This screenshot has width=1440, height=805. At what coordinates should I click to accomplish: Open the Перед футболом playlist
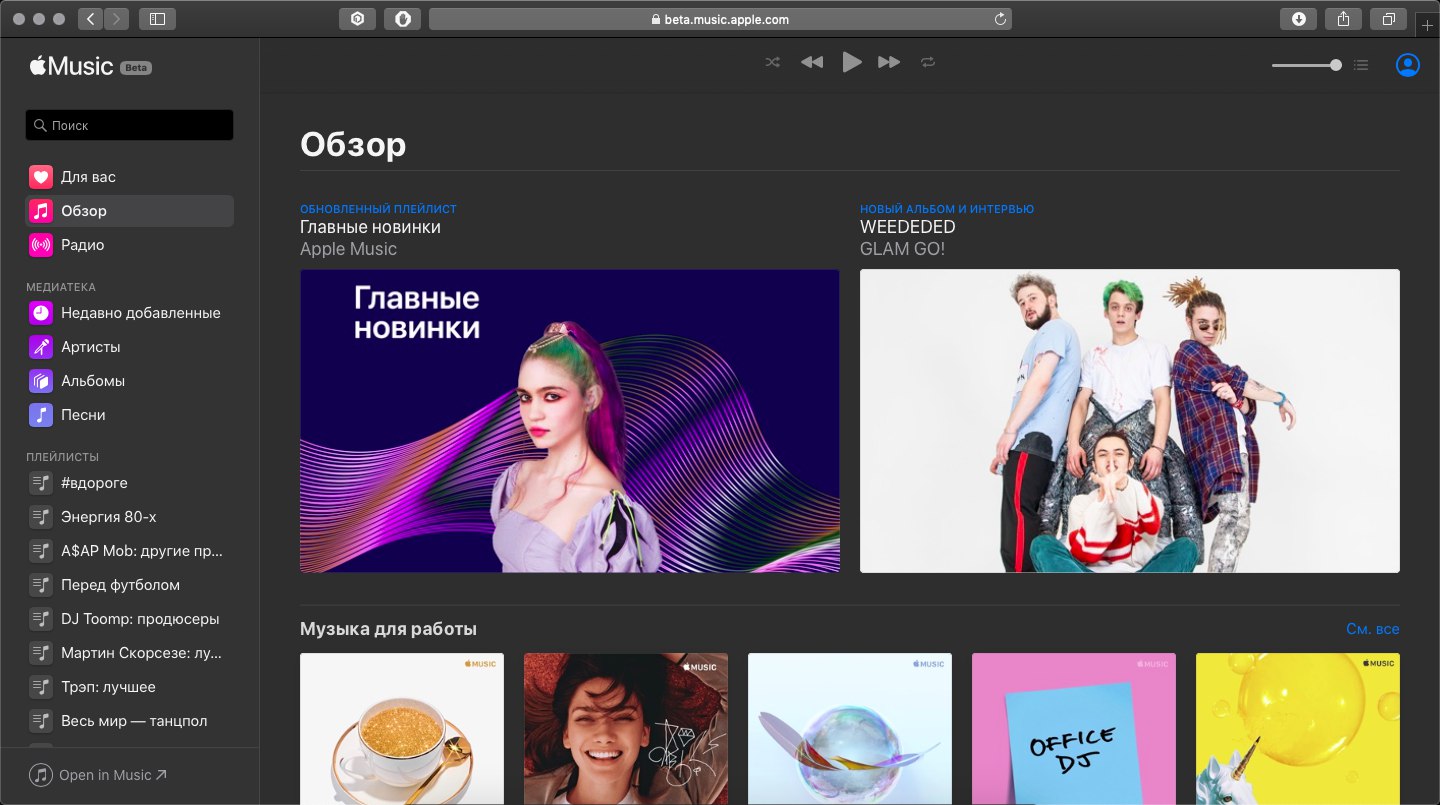tap(129, 585)
